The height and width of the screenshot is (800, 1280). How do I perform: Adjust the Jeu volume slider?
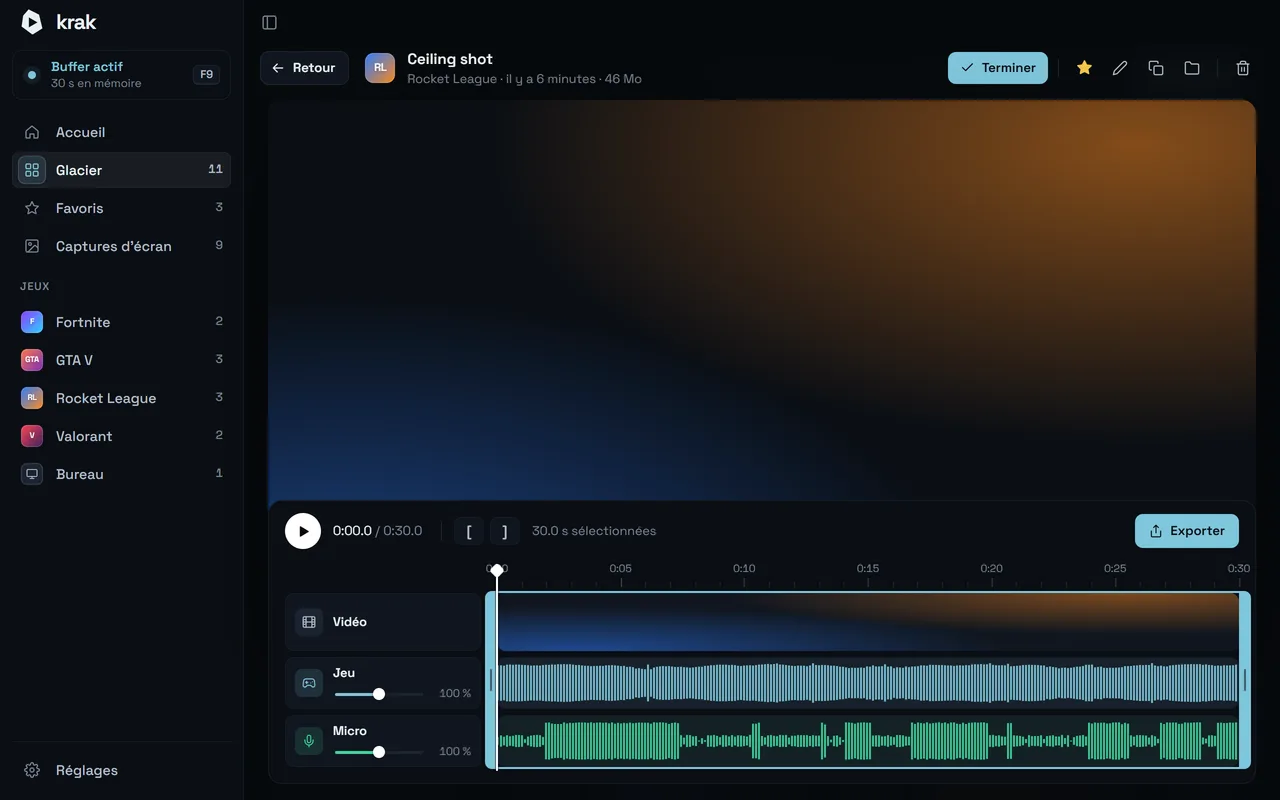click(379, 694)
